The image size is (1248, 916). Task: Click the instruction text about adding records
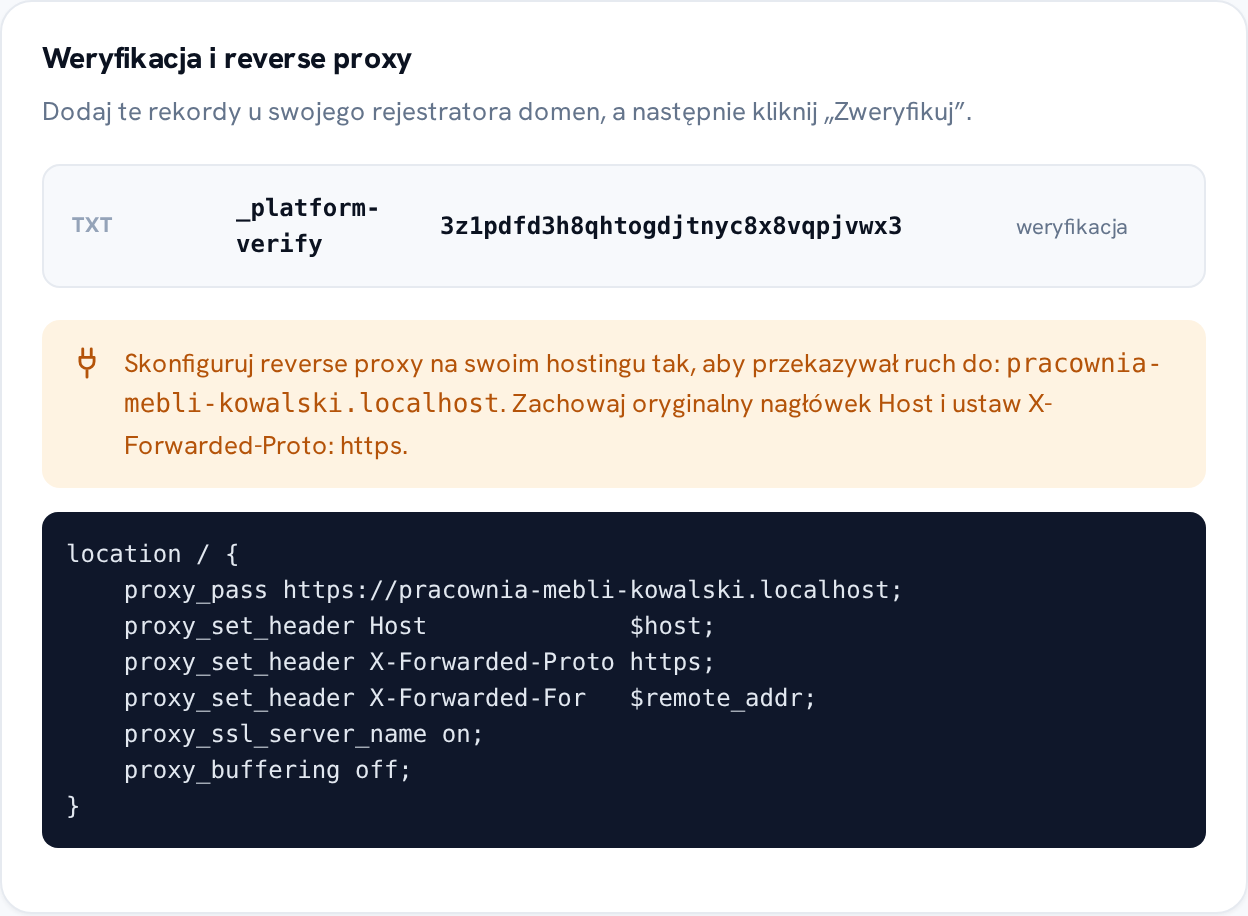pyautogui.click(x=507, y=111)
